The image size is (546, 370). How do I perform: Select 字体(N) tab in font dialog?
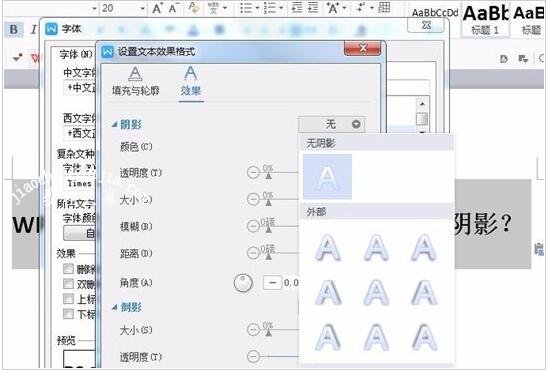pos(76,54)
